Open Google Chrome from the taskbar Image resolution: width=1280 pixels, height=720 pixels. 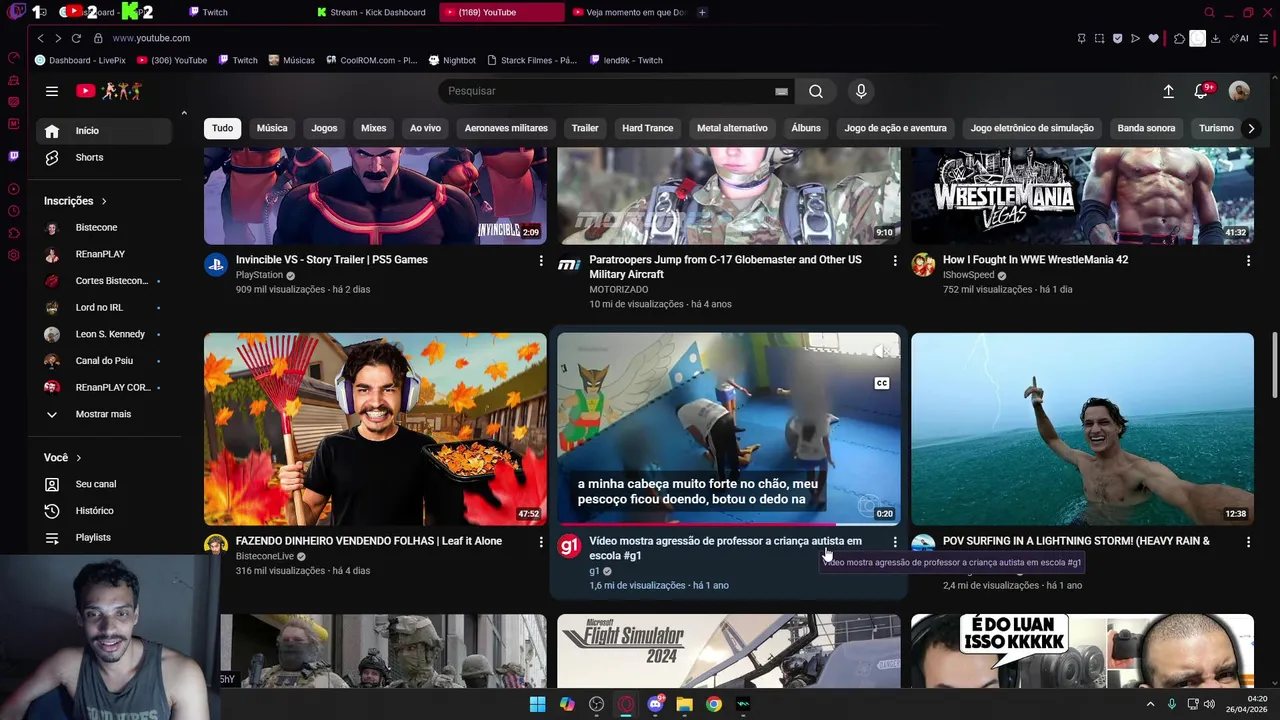[x=713, y=704]
